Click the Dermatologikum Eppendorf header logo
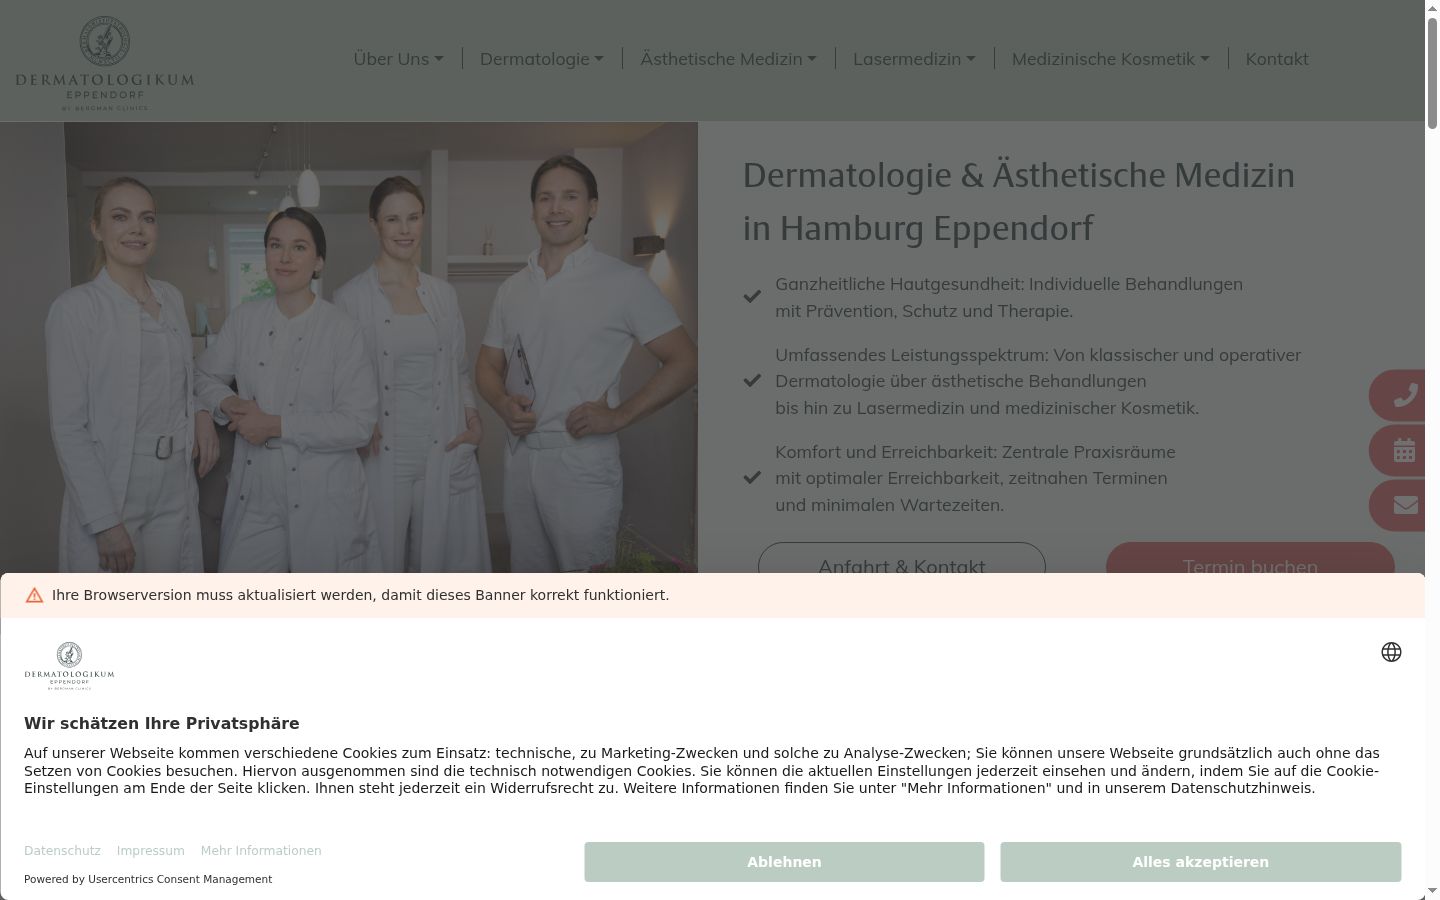Viewport: 1440px width, 900px height. click(x=105, y=63)
